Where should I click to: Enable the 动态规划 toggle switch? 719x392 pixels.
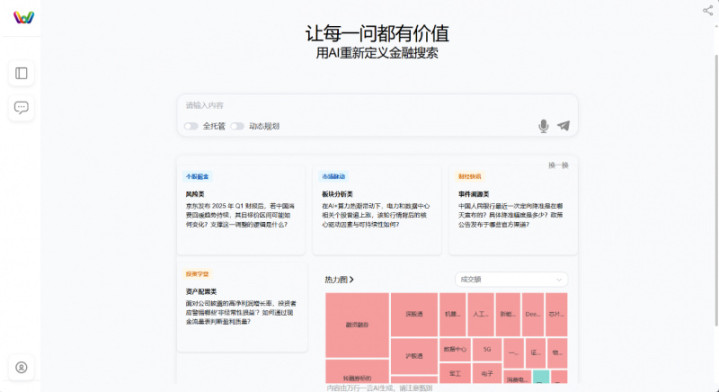(237, 126)
